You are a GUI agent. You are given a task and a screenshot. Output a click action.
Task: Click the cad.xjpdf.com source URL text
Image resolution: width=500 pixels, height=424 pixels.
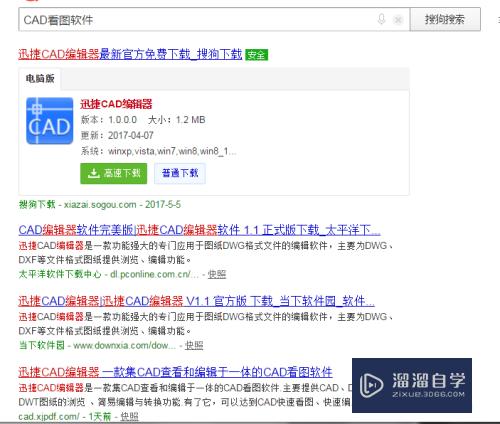pyautogui.click(x=49, y=416)
